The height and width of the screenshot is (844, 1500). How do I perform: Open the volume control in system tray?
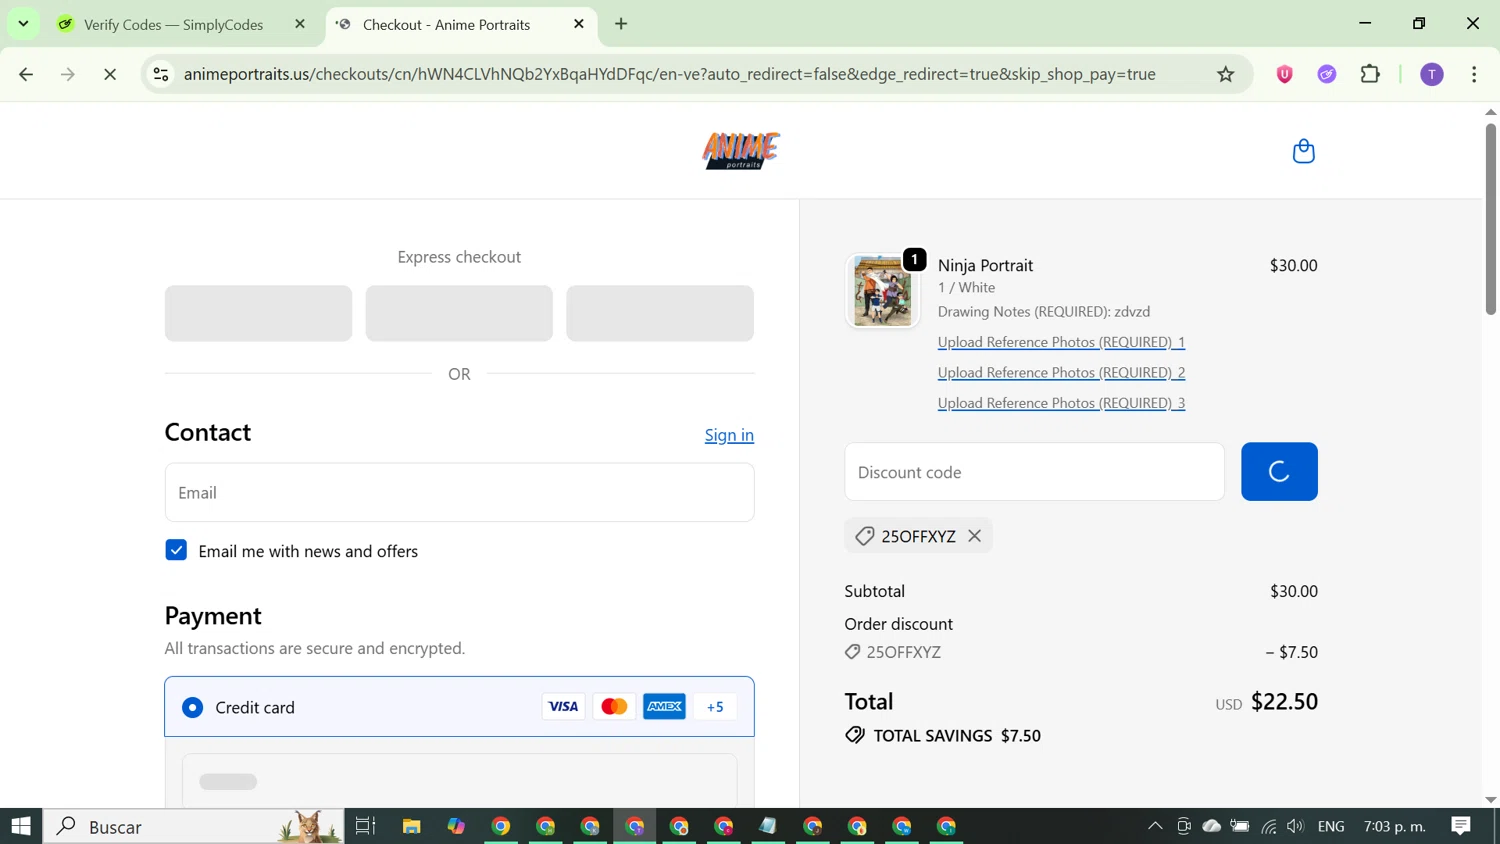point(1296,826)
